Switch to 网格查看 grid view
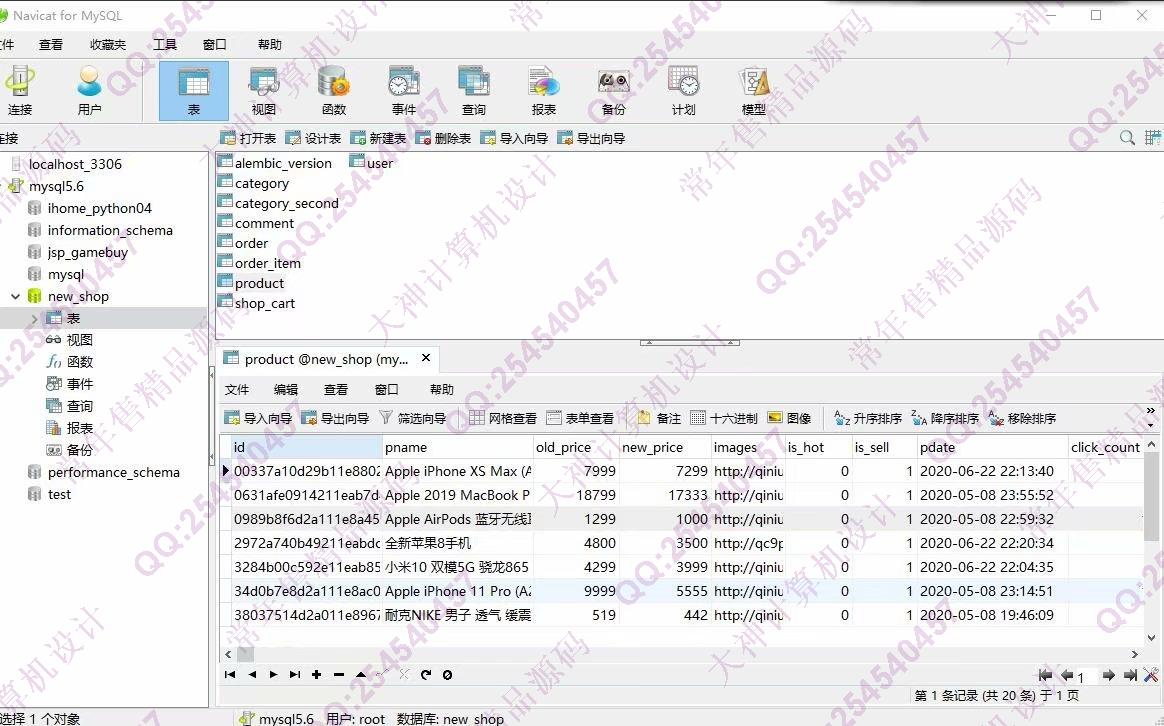This screenshot has width=1164, height=726. (503, 418)
